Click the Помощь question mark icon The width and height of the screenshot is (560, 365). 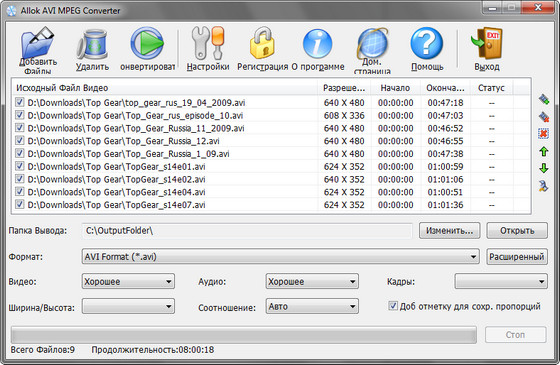427,44
